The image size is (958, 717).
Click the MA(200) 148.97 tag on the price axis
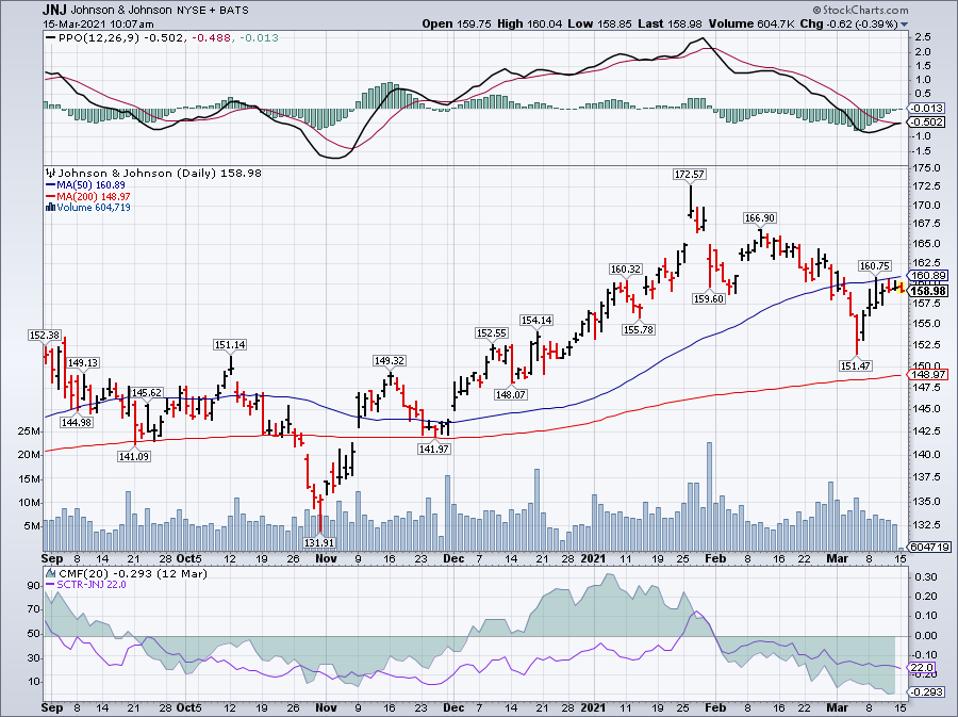tap(928, 374)
